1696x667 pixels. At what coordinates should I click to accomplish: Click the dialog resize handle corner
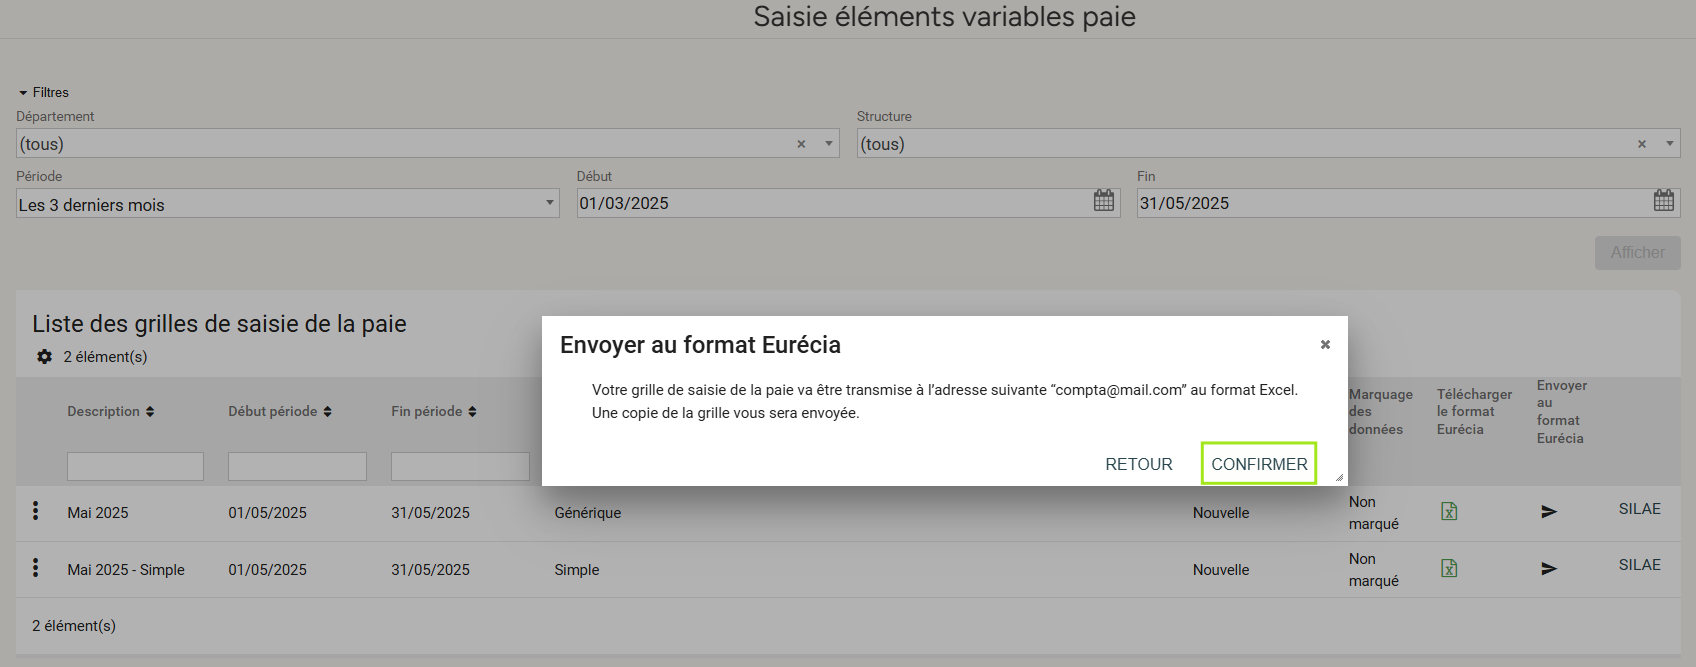1339,477
